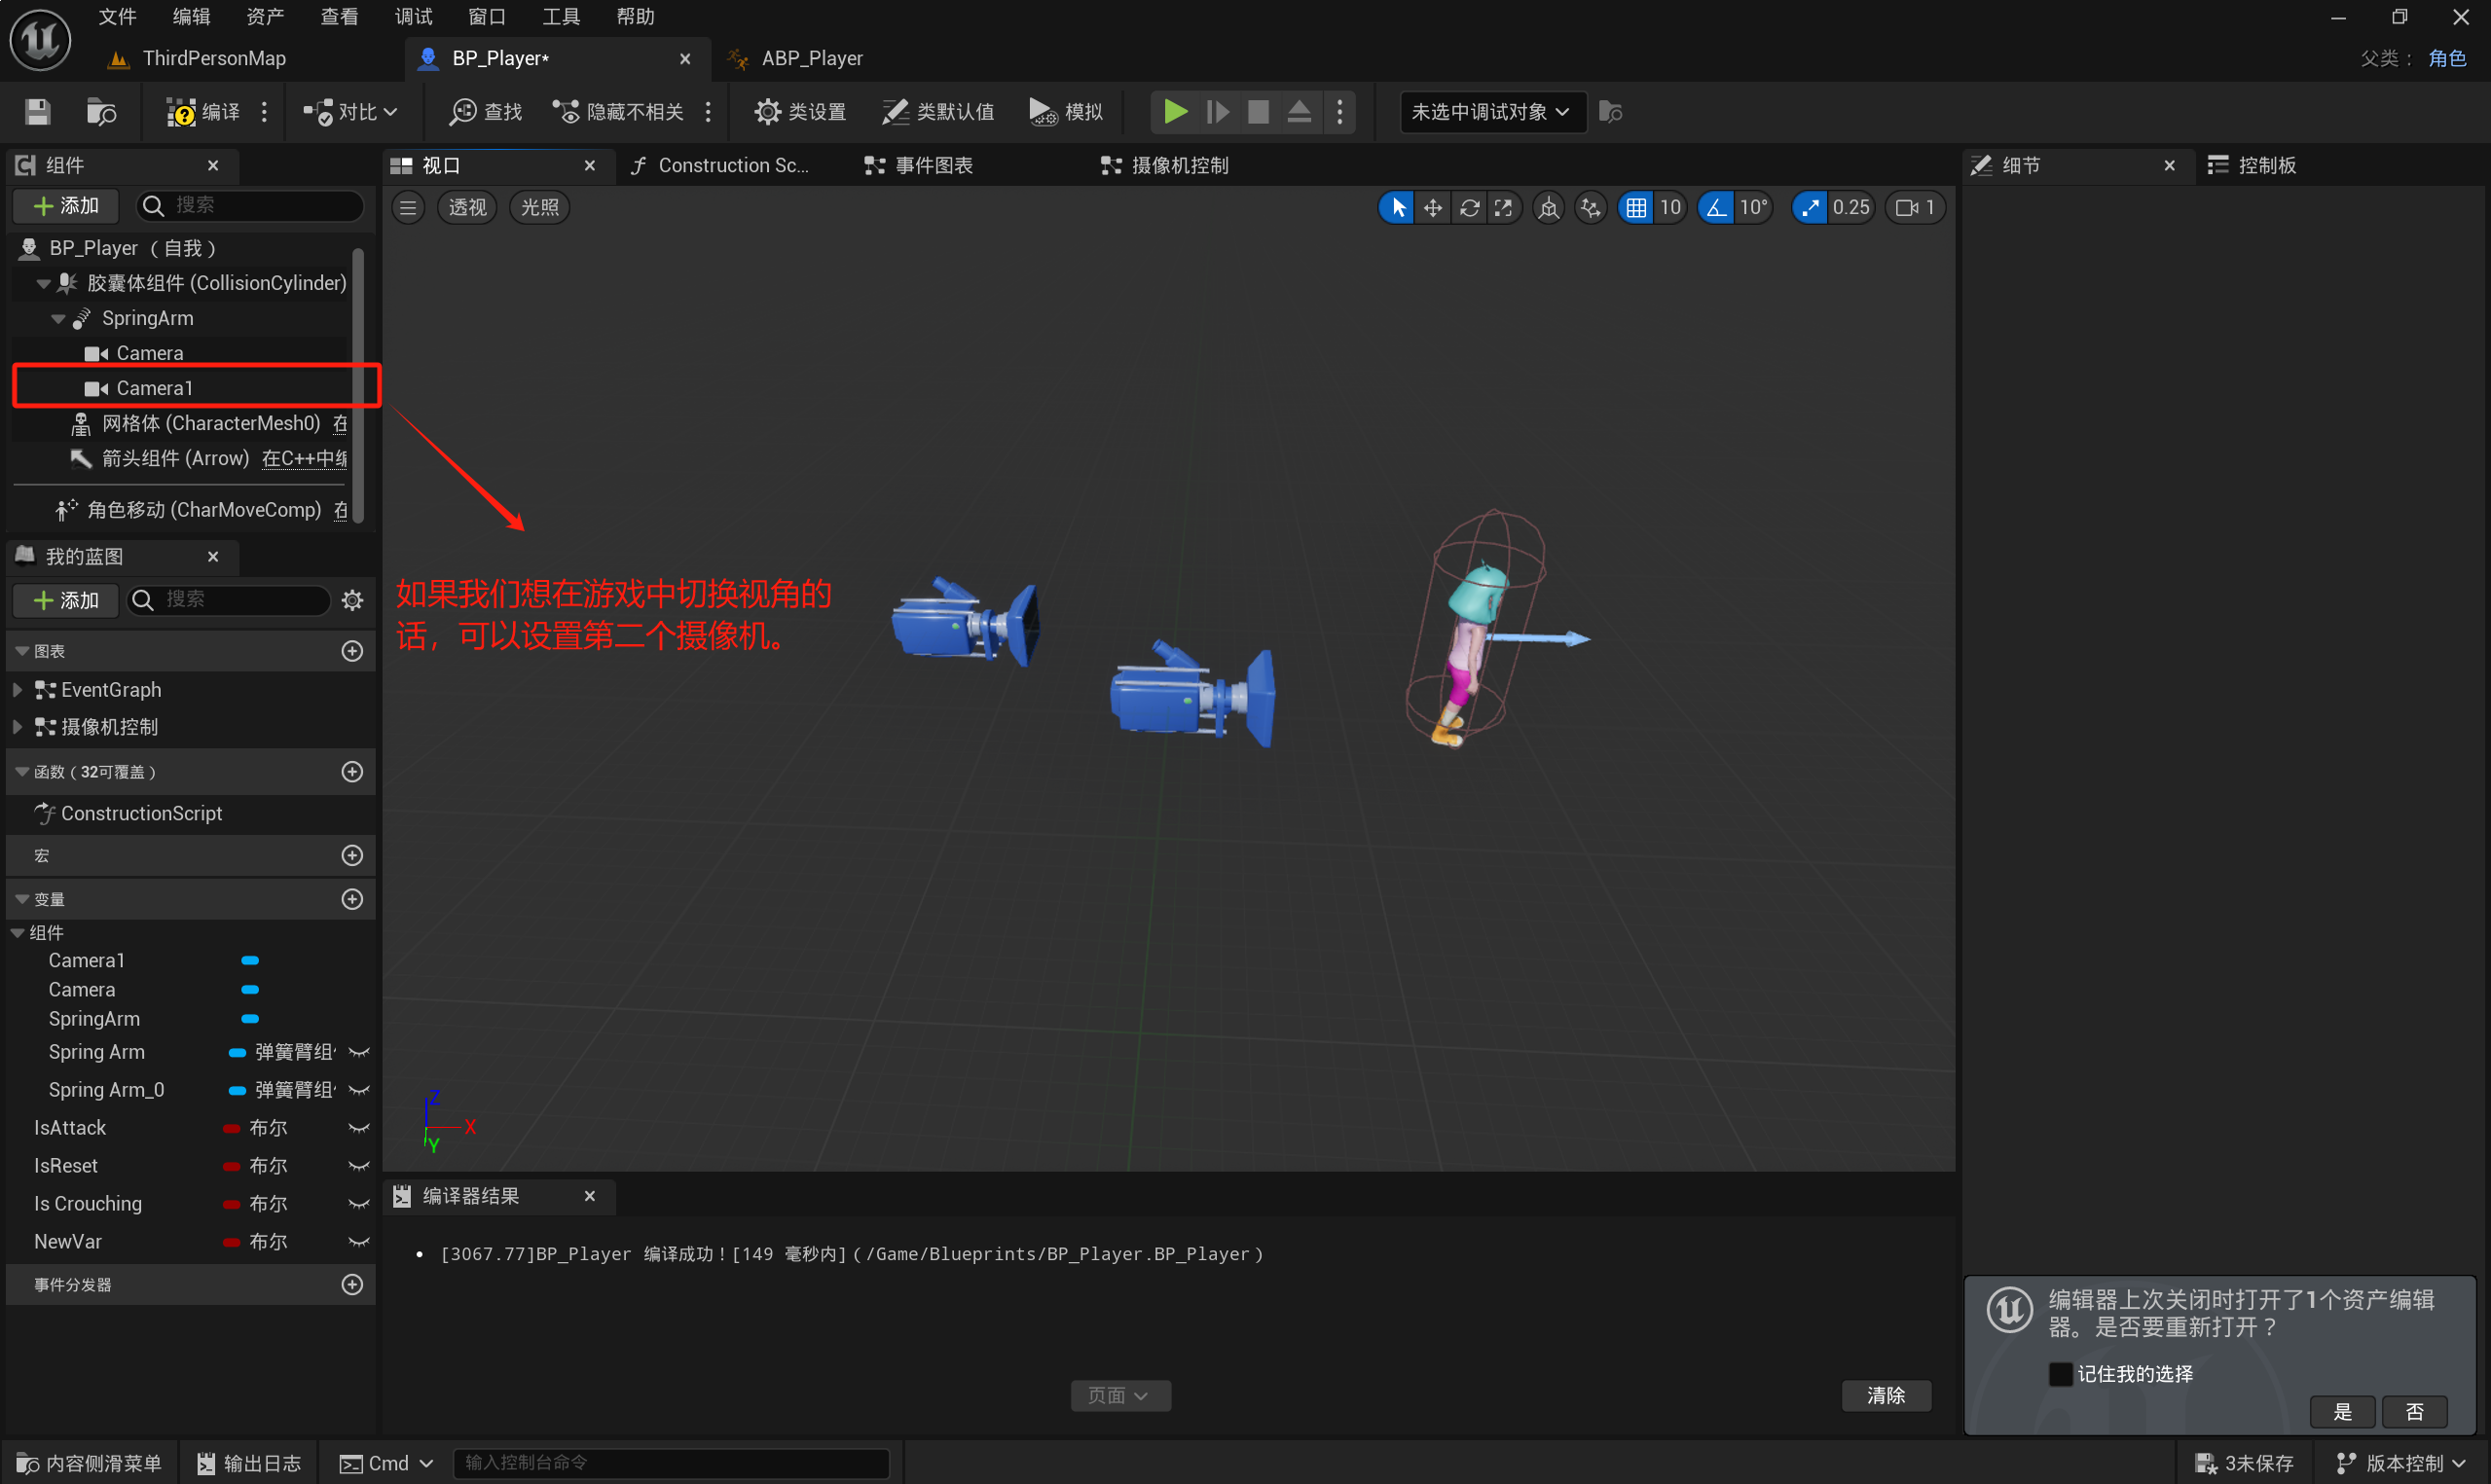The height and width of the screenshot is (1484, 2491).
Task: Open Class Settings in toolbar
Action: [x=800, y=112]
